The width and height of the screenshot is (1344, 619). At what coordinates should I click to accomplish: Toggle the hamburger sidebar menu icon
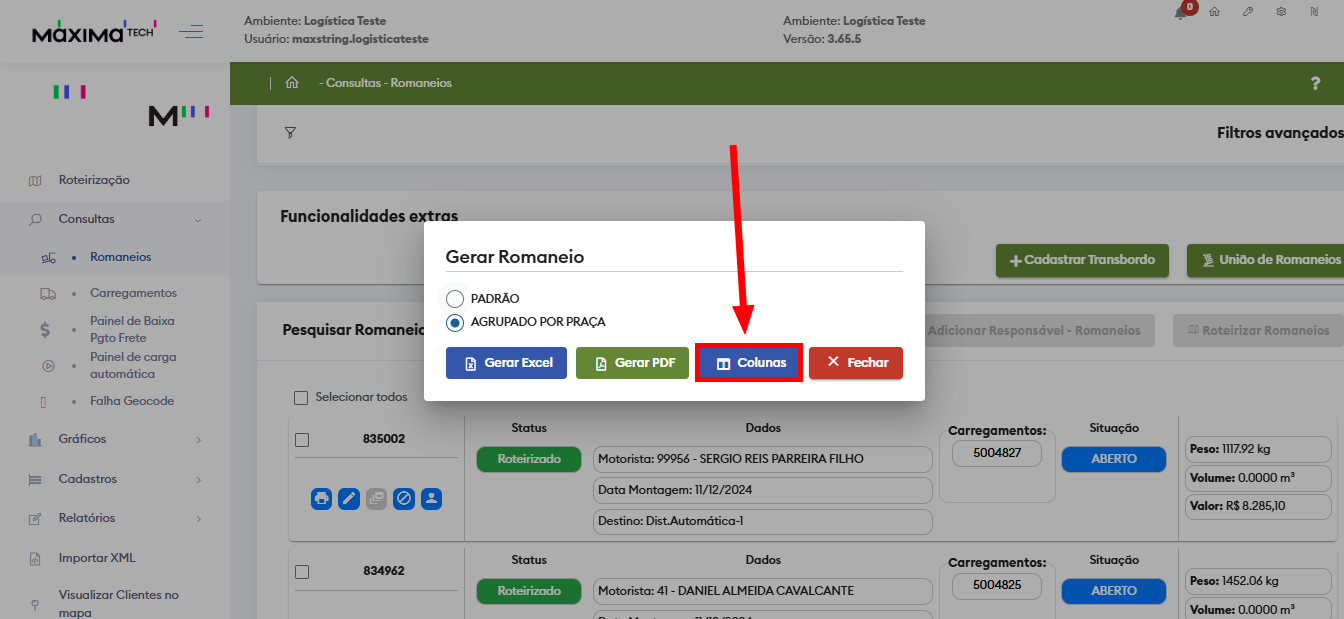click(x=191, y=32)
